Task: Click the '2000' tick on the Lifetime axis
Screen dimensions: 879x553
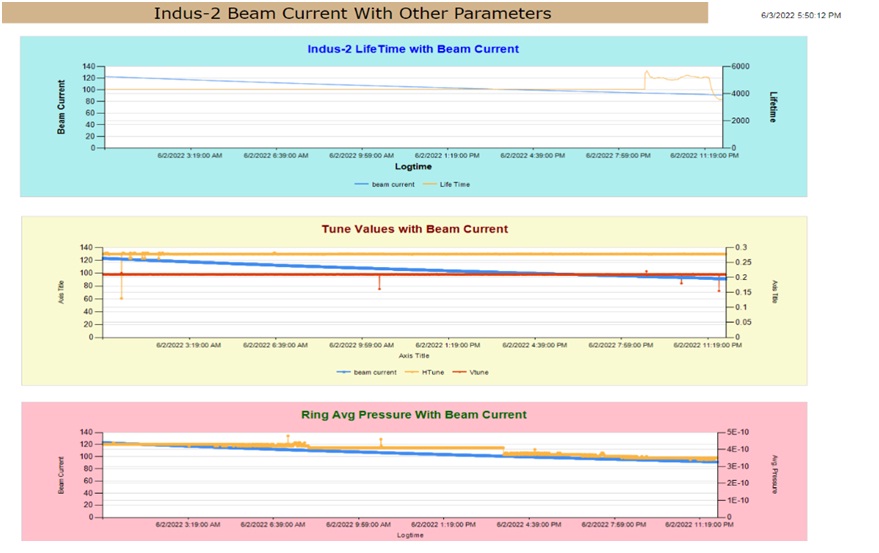Action: click(741, 121)
